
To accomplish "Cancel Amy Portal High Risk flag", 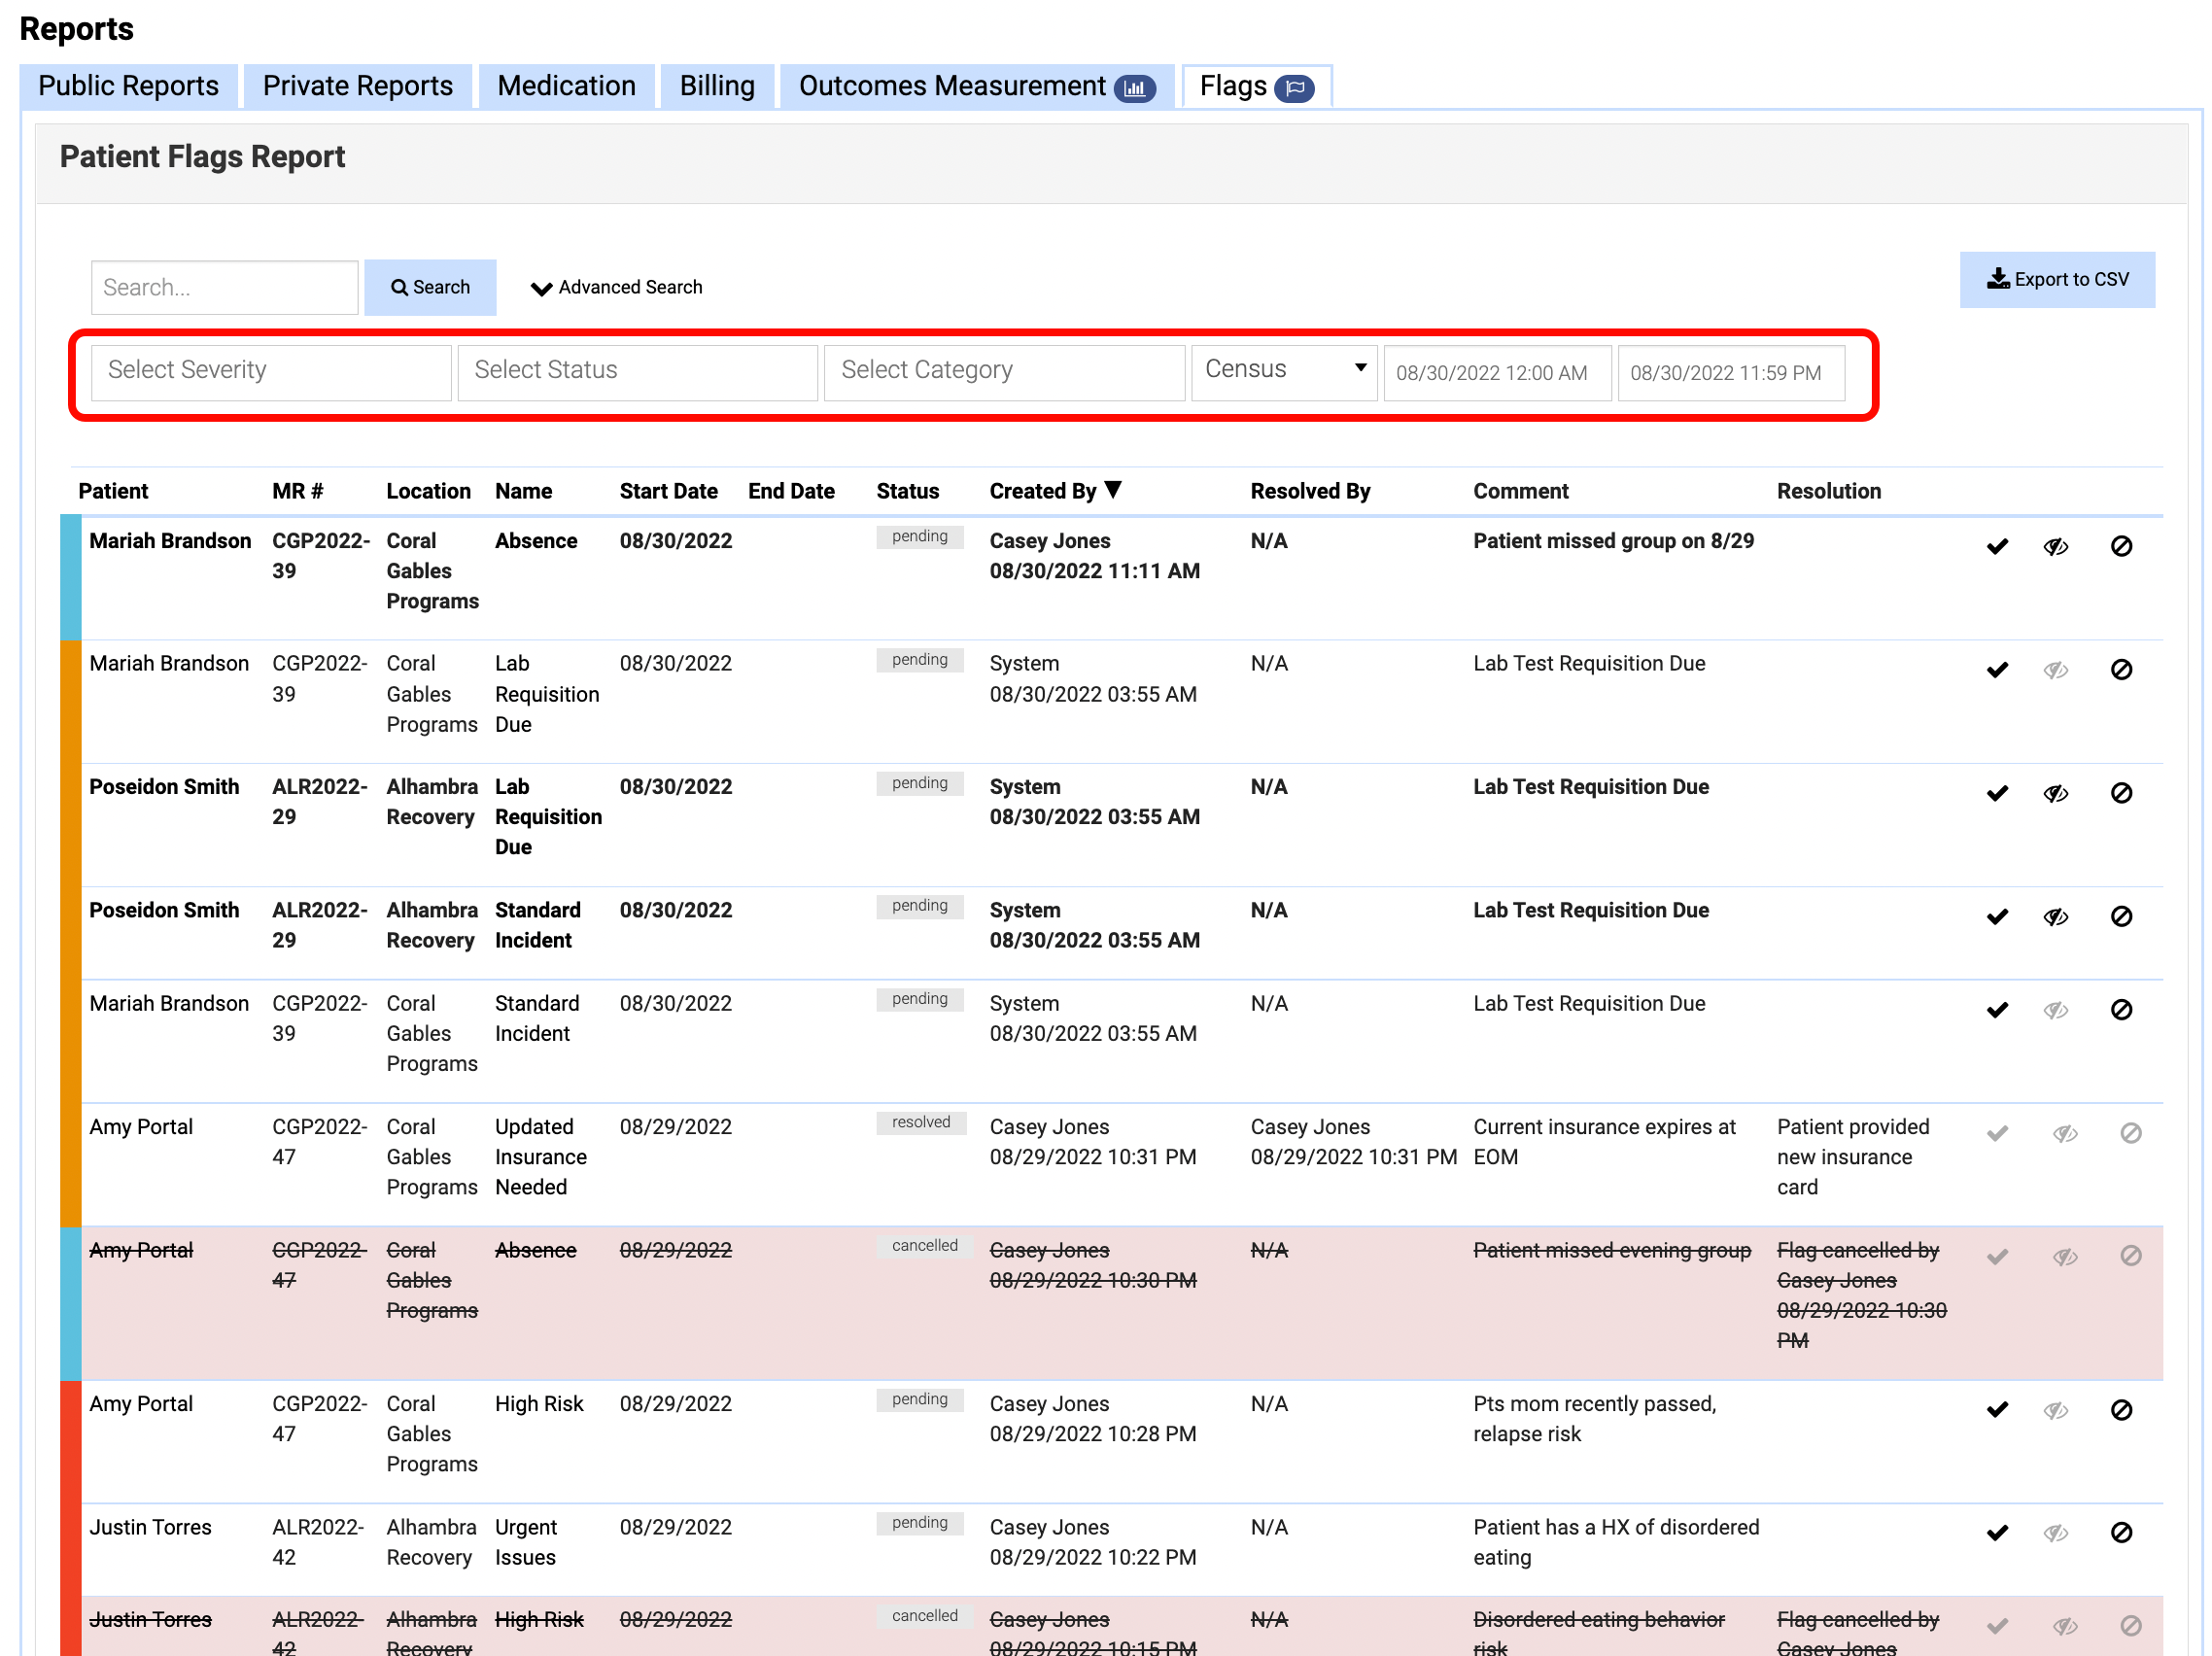I will [2121, 1410].
